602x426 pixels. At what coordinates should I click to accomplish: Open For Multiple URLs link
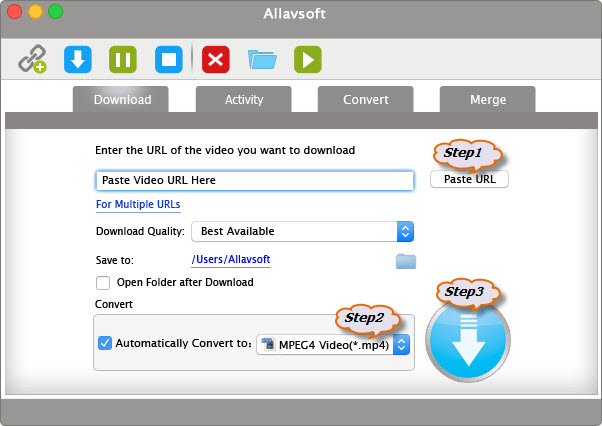[138, 204]
